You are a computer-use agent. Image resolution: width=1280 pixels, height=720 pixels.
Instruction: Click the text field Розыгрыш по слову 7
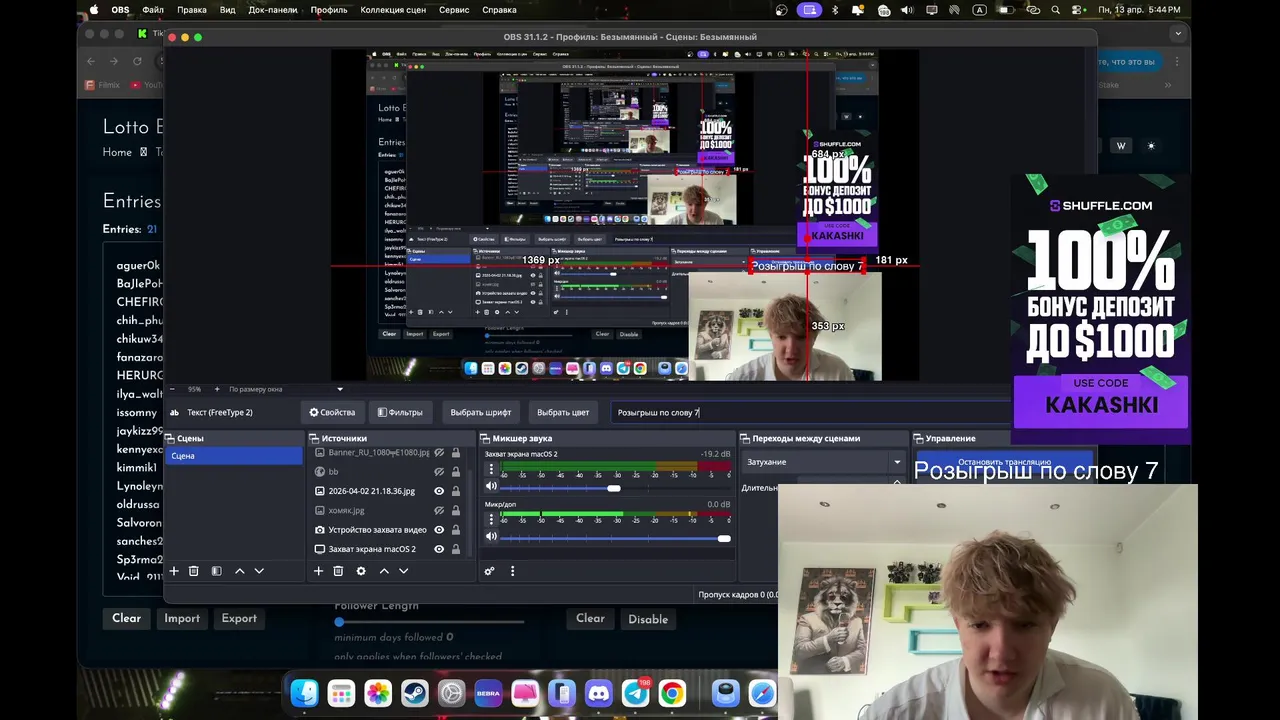pyautogui.click(x=810, y=412)
